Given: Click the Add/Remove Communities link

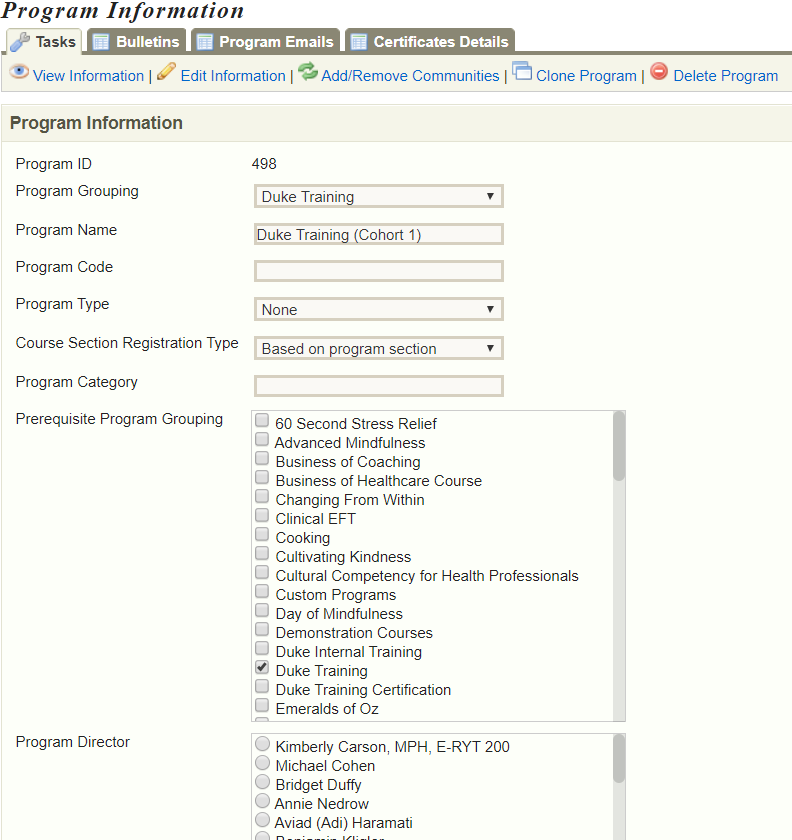Looking at the screenshot, I should (410, 76).
